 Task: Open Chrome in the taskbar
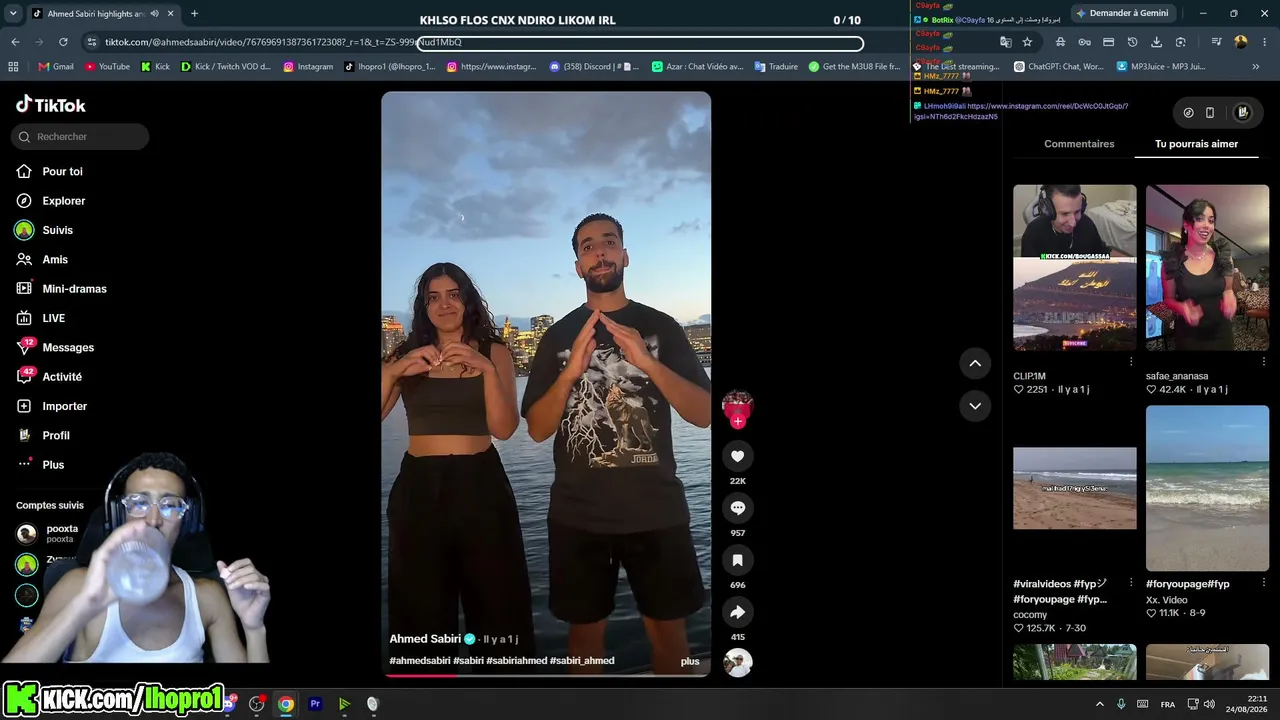click(x=286, y=704)
